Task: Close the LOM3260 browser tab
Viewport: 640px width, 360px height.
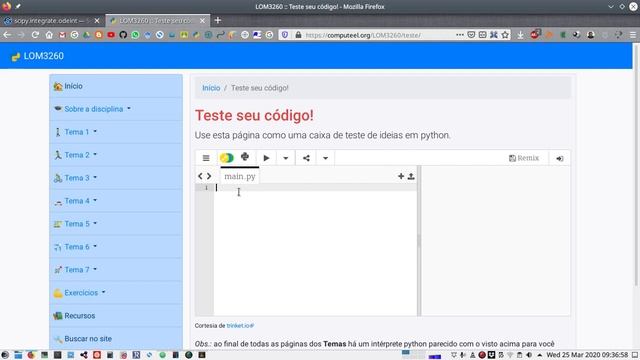Action: coord(202,20)
